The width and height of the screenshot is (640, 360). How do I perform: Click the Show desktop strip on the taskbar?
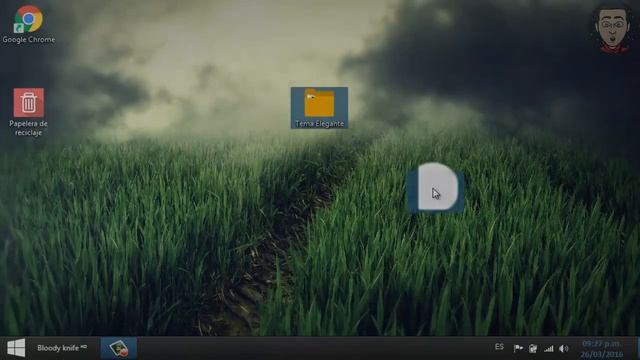pos(638,348)
